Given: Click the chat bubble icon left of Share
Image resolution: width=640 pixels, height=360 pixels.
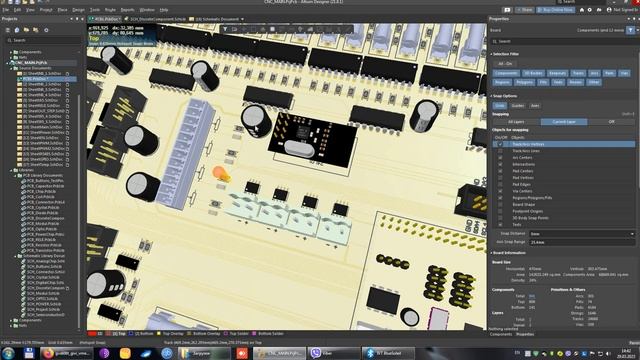Looking at the screenshot, I should (507, 10).
